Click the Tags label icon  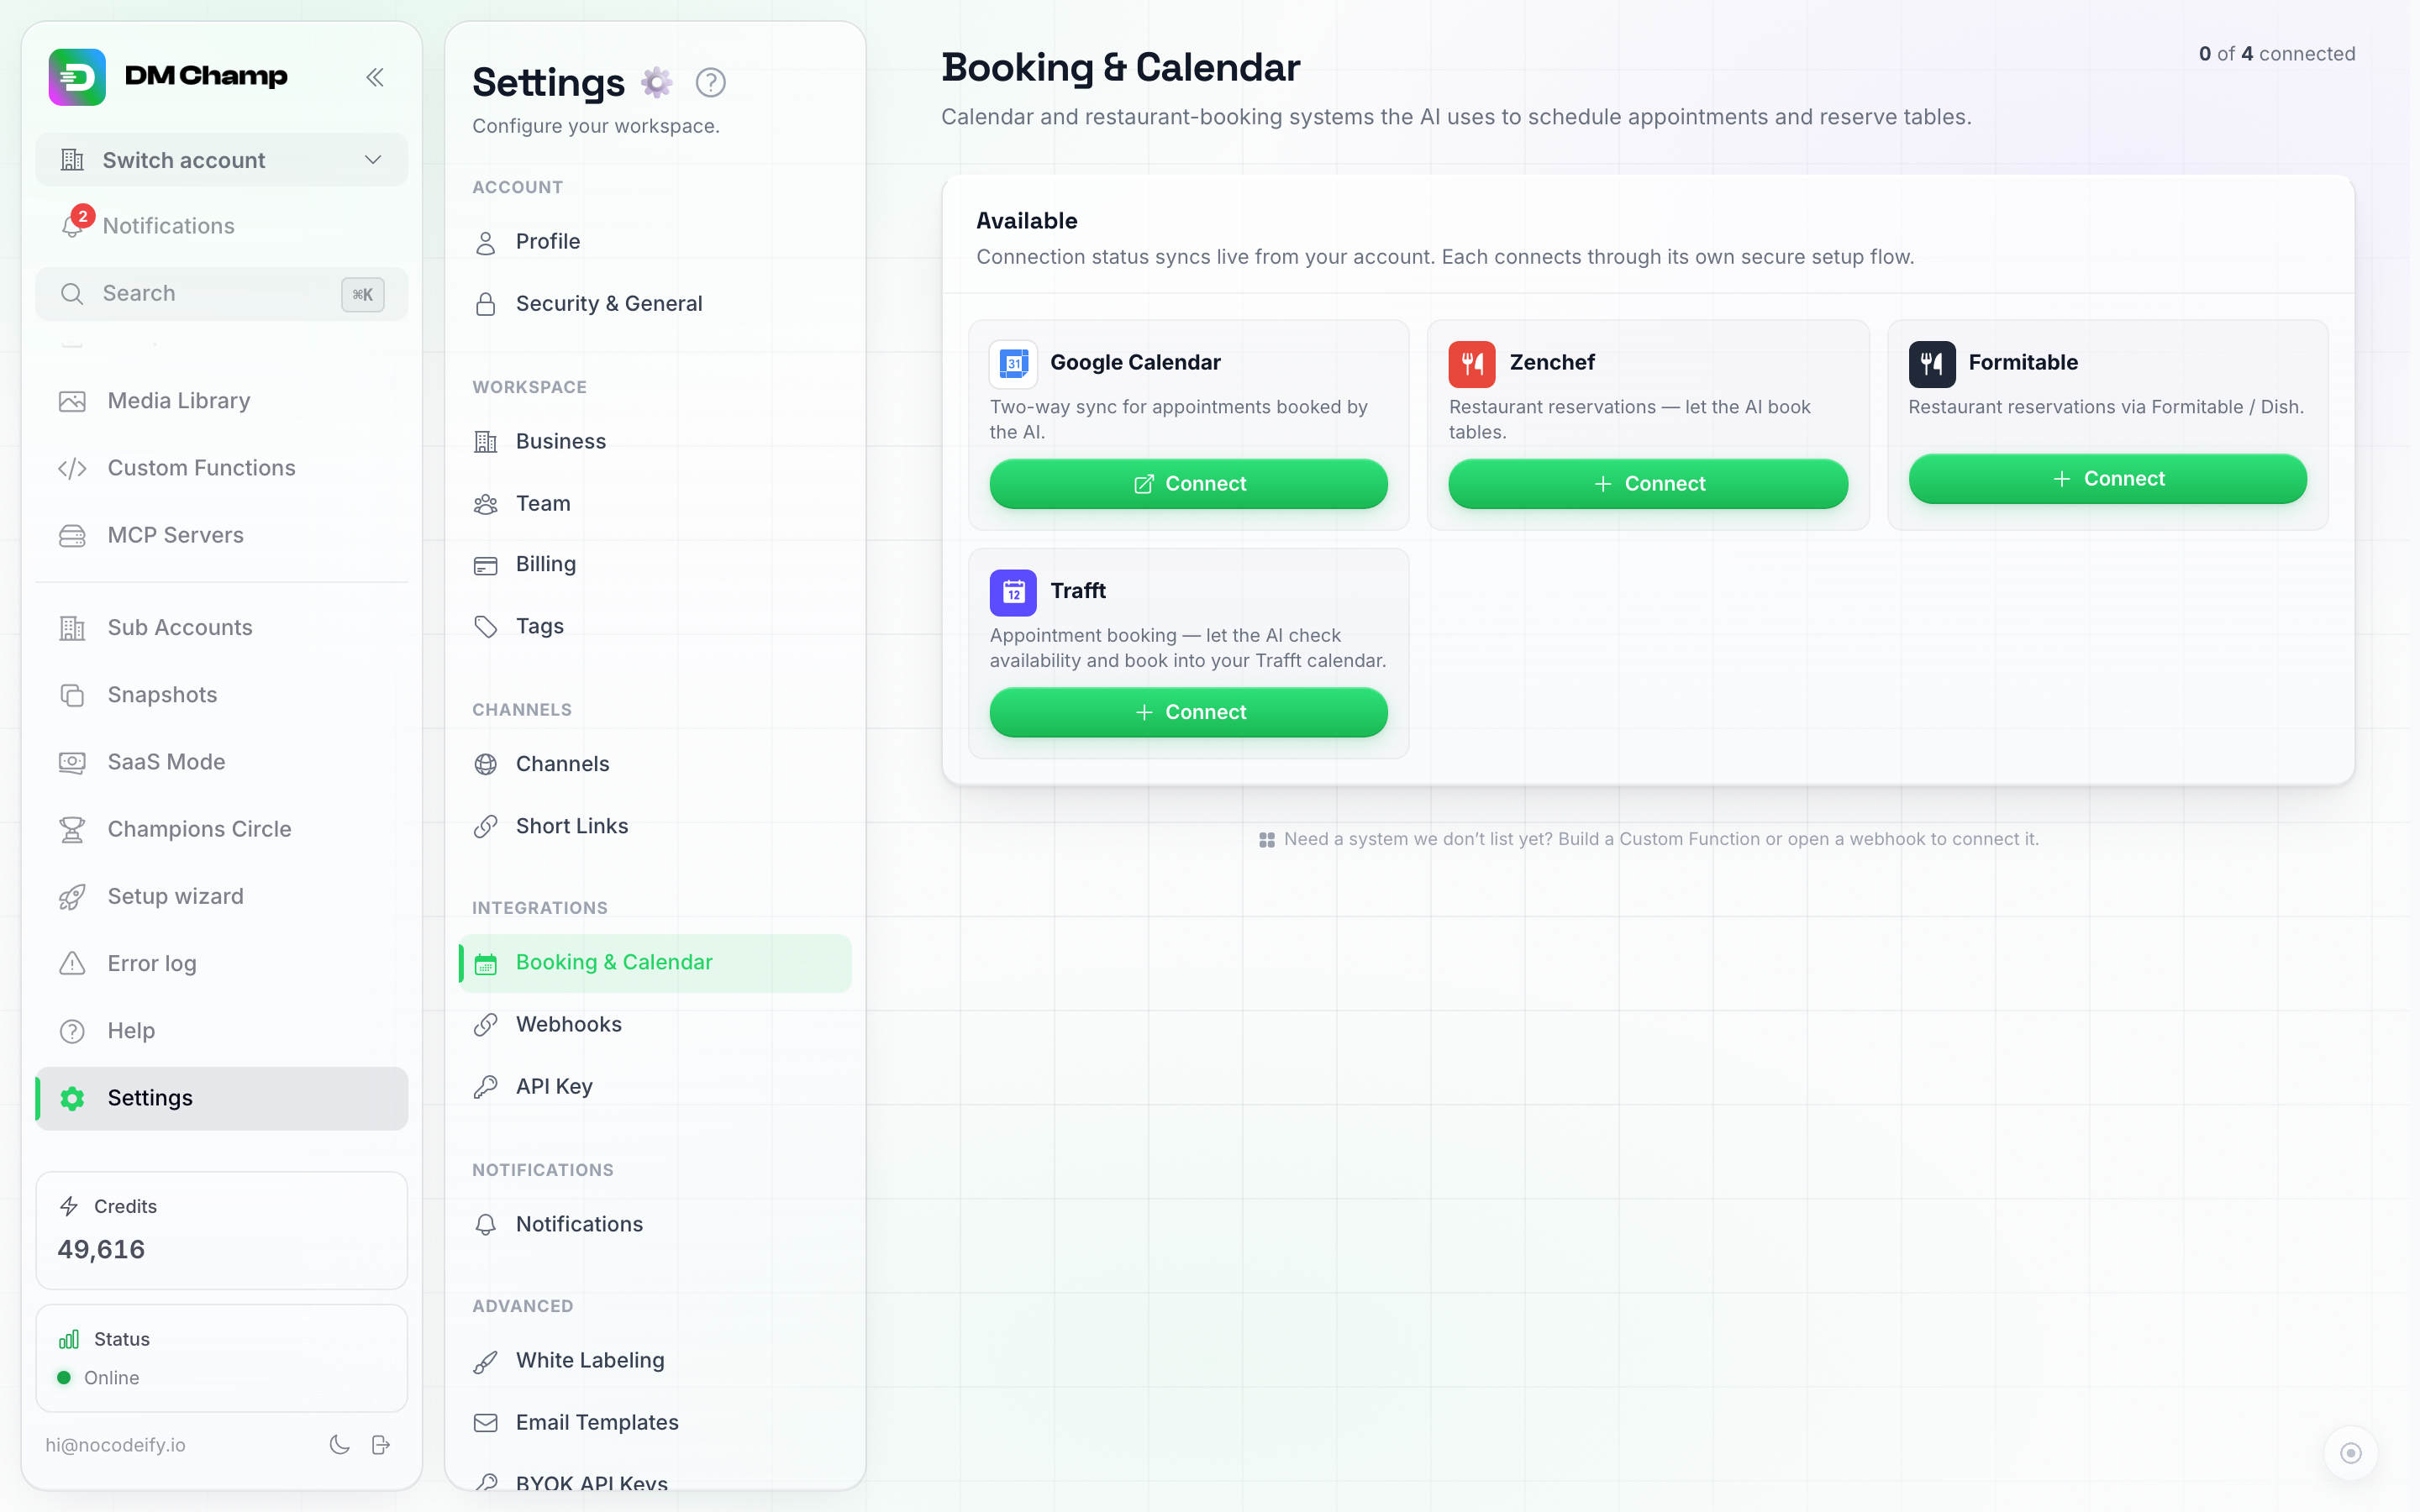(x=486, y=627)
